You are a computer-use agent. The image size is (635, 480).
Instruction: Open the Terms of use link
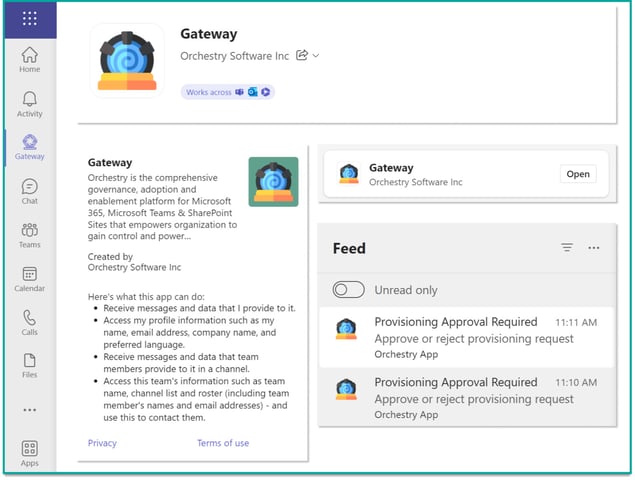(x=223, y=443)
